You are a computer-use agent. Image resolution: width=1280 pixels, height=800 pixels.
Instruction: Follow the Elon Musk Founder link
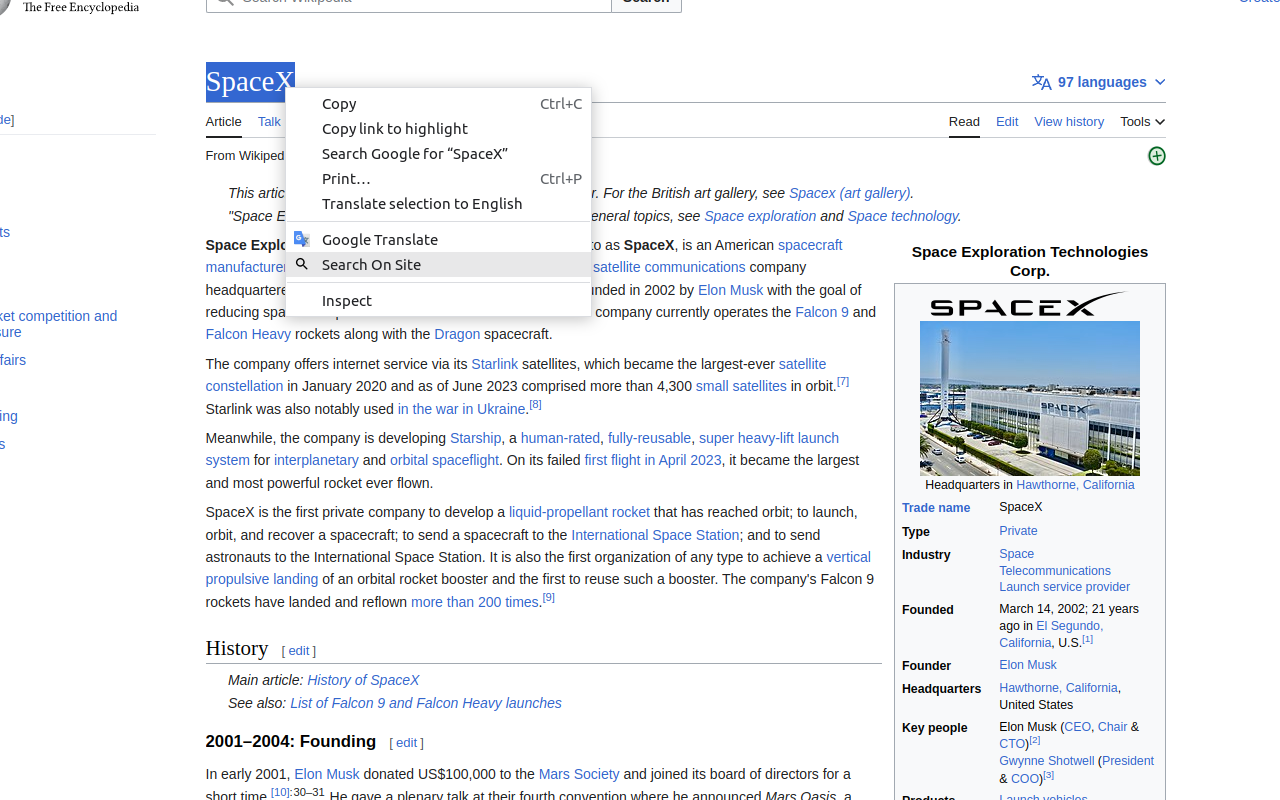(1028, 664)
